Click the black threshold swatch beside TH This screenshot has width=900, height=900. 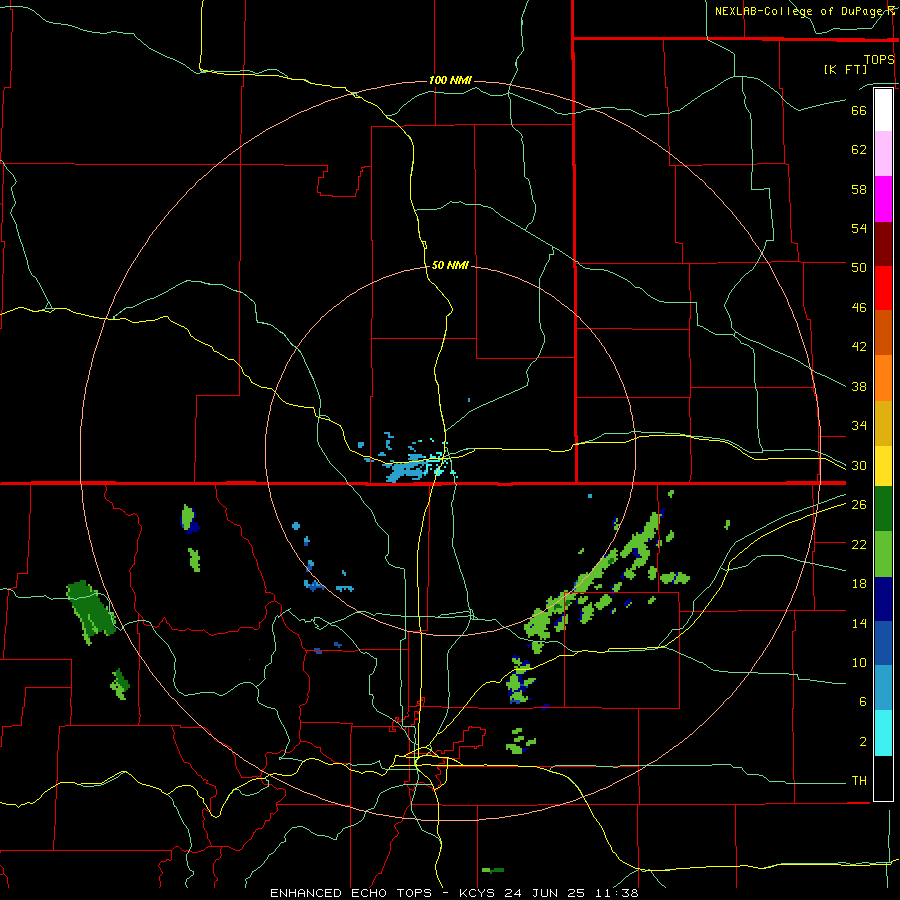[x=883, y=778]
